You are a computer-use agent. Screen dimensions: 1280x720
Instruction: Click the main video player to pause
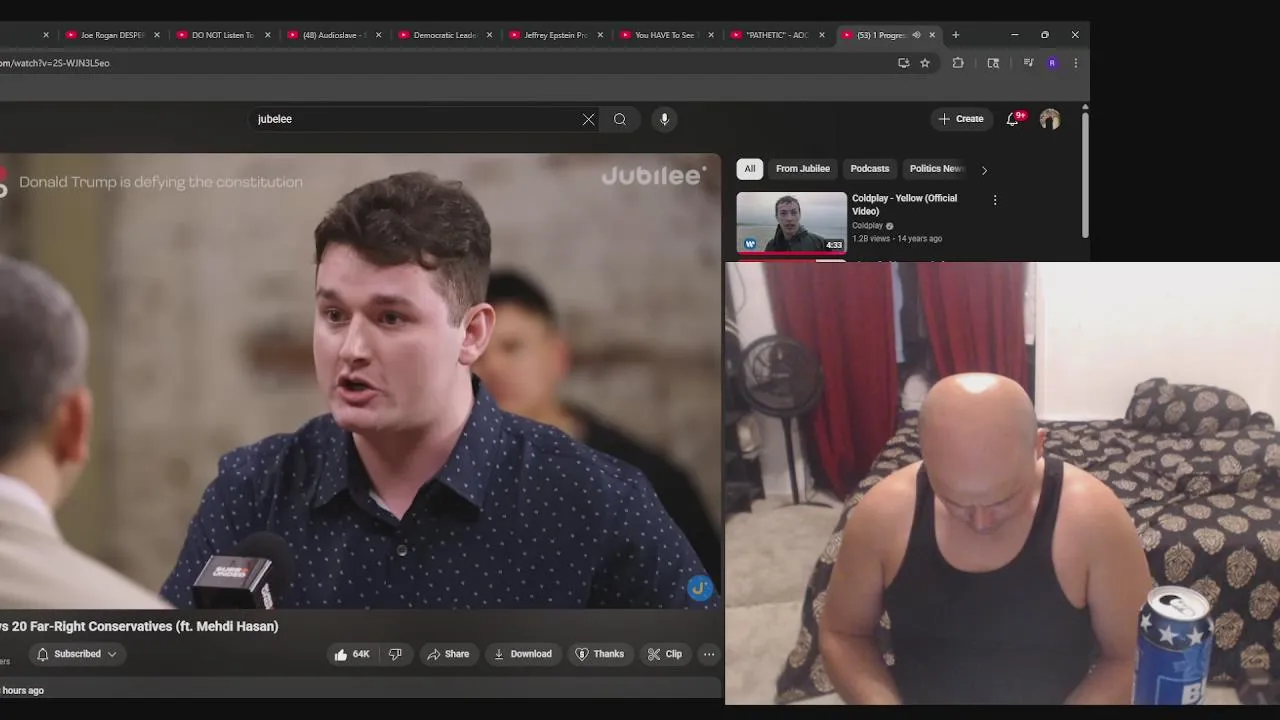click(x=360, y=381)
